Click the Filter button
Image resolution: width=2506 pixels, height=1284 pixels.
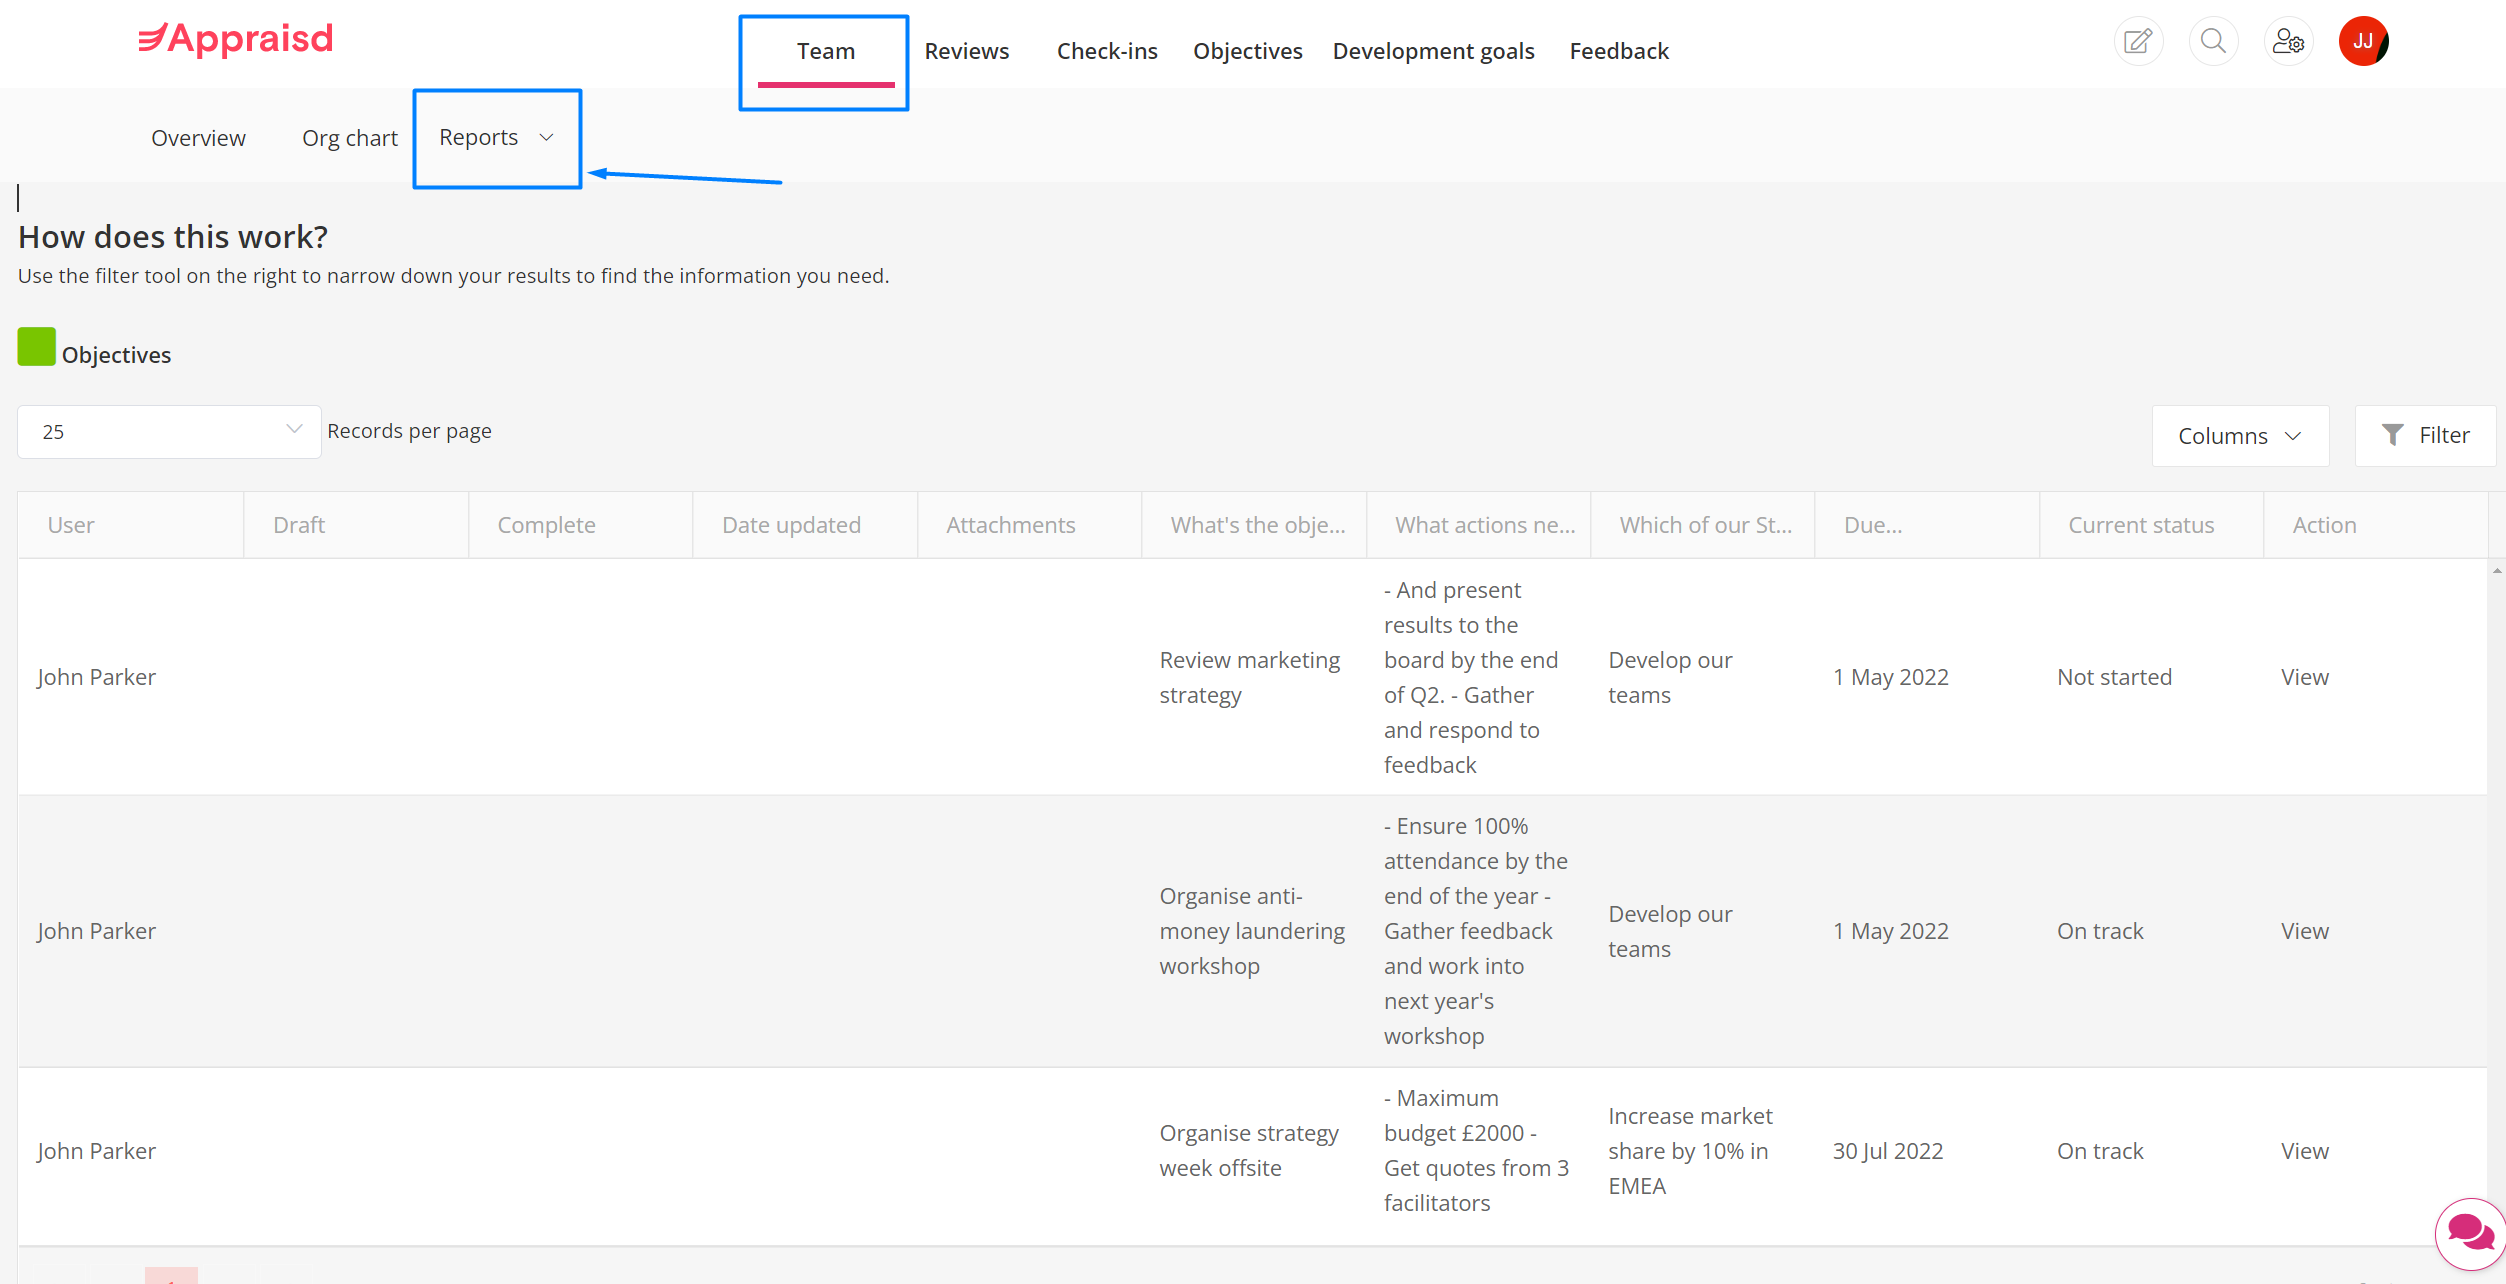point(2425,435)
